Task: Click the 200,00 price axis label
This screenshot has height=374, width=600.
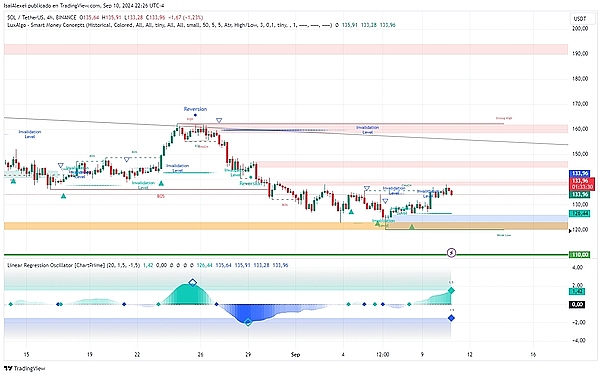Action: pos(580,29)
